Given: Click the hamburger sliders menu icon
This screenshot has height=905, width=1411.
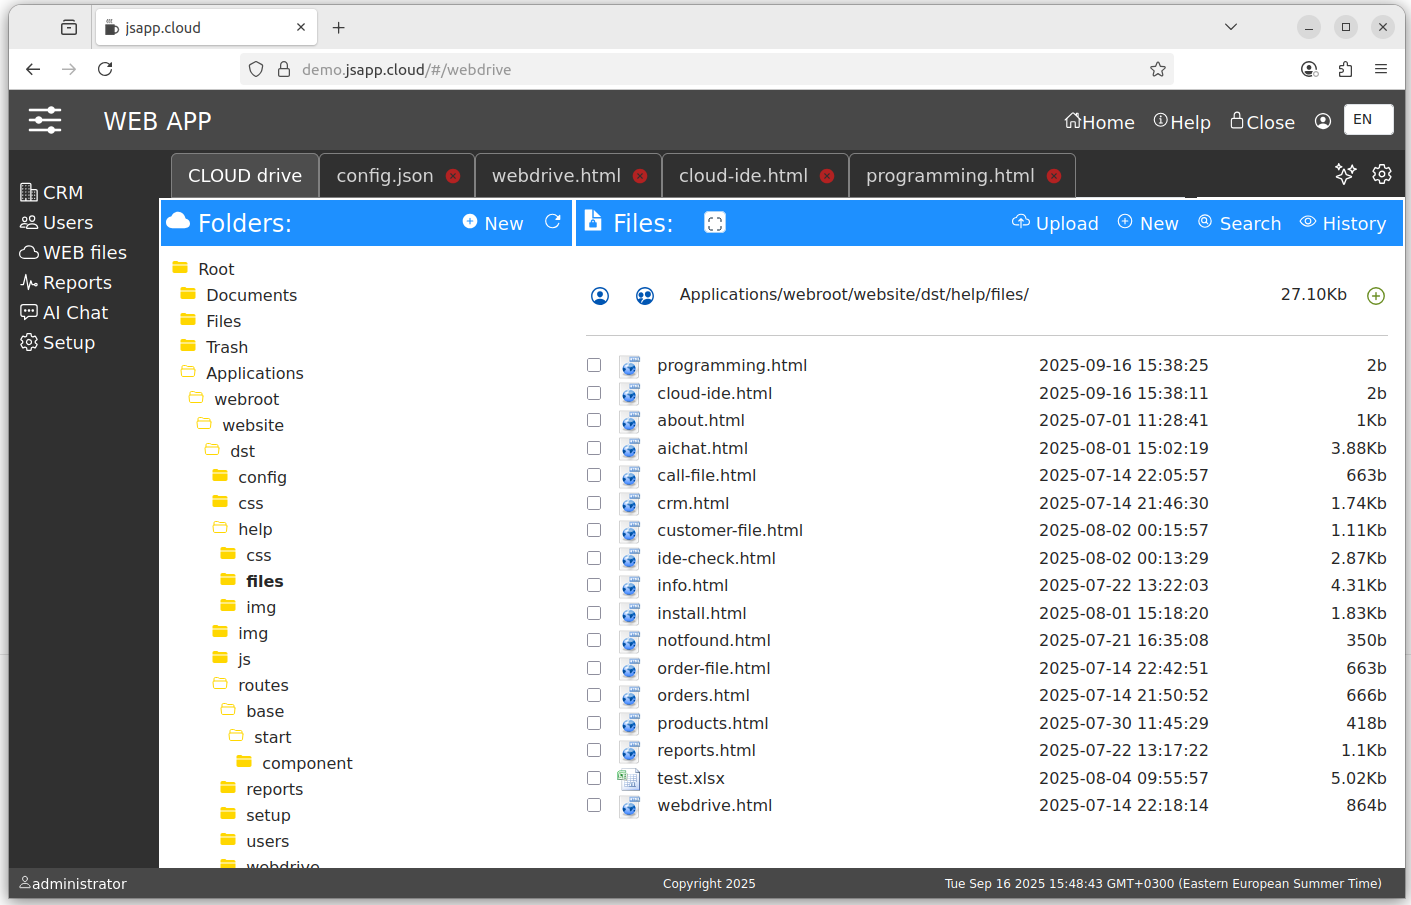Looking at the screenshot, I should (45, 121).
